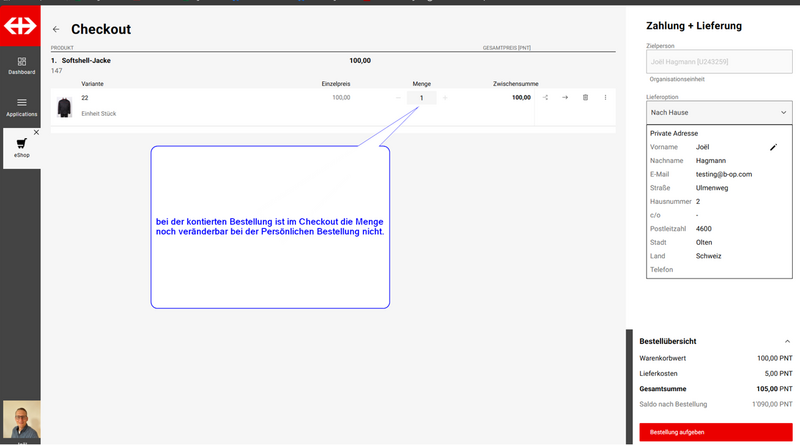Click the Zielperson field with Joël Hagmann
This screenshot has width=800, height=445.
719,62
